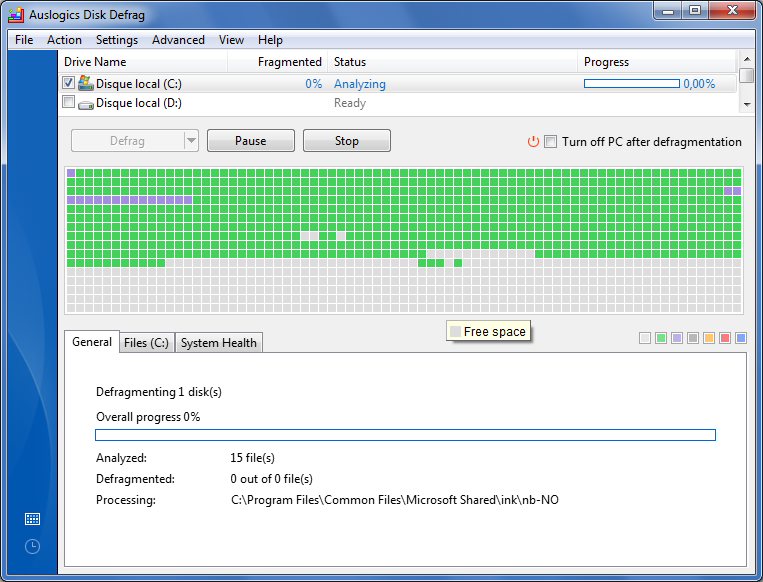Click the 0% fragmented value for C:
Image resolution: width=763 pixels, height=582 pixels.
click(313, 84)
